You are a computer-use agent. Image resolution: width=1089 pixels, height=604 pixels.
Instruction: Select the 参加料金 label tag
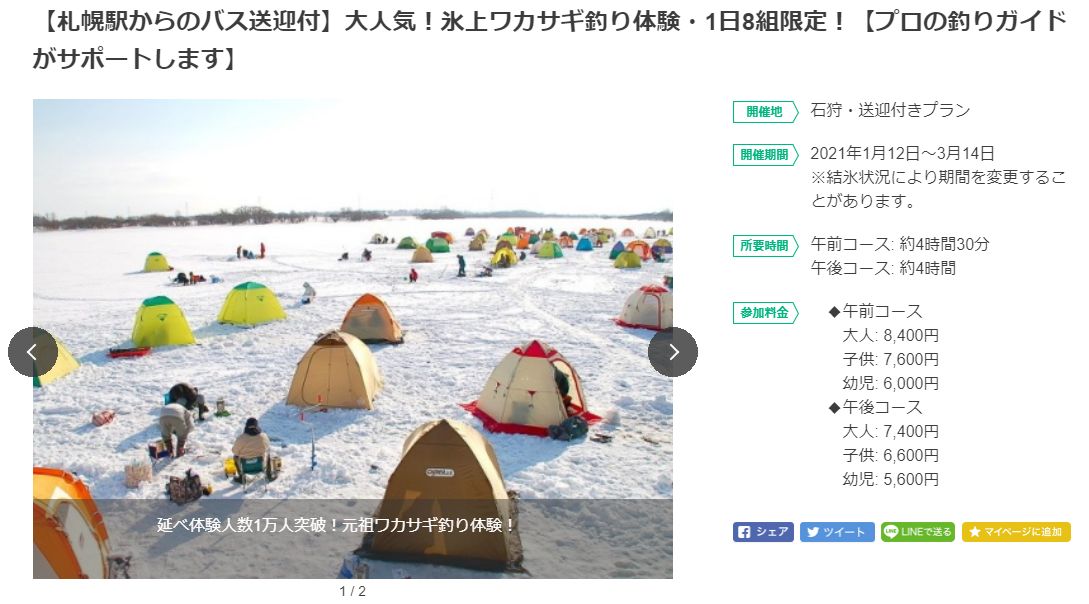[x=765, y=312]
